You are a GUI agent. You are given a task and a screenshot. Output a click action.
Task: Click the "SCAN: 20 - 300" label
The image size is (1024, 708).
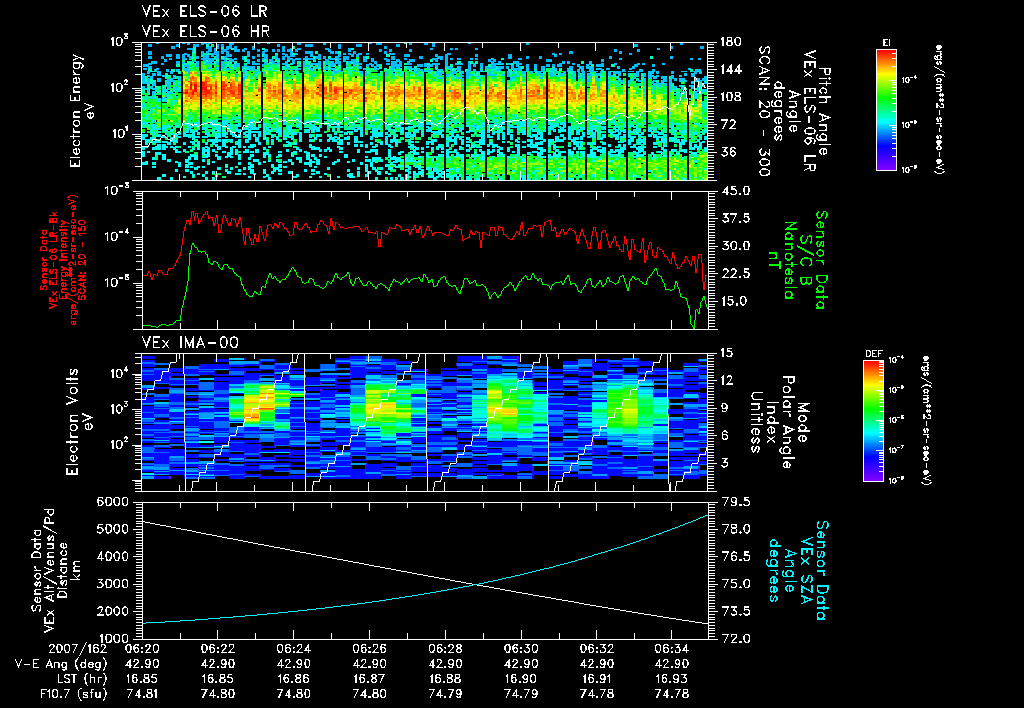(x=763, y=111)
